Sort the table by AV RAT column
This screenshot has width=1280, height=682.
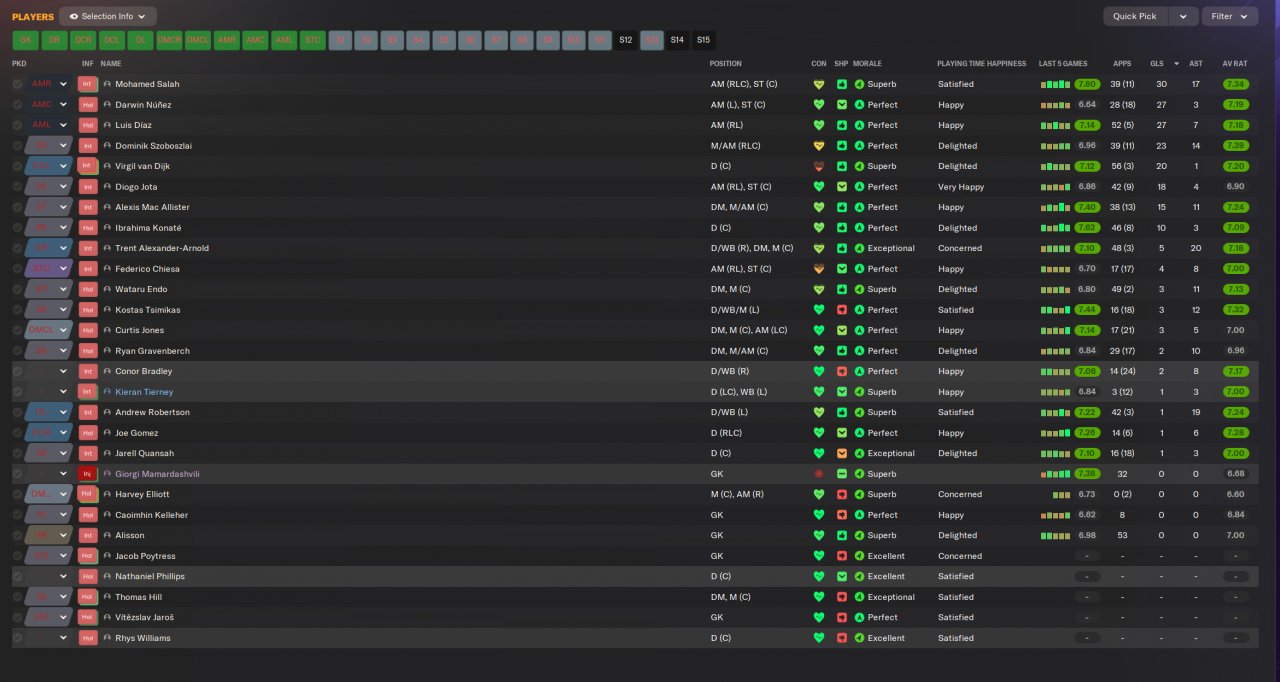click(x=1235, y=63)
